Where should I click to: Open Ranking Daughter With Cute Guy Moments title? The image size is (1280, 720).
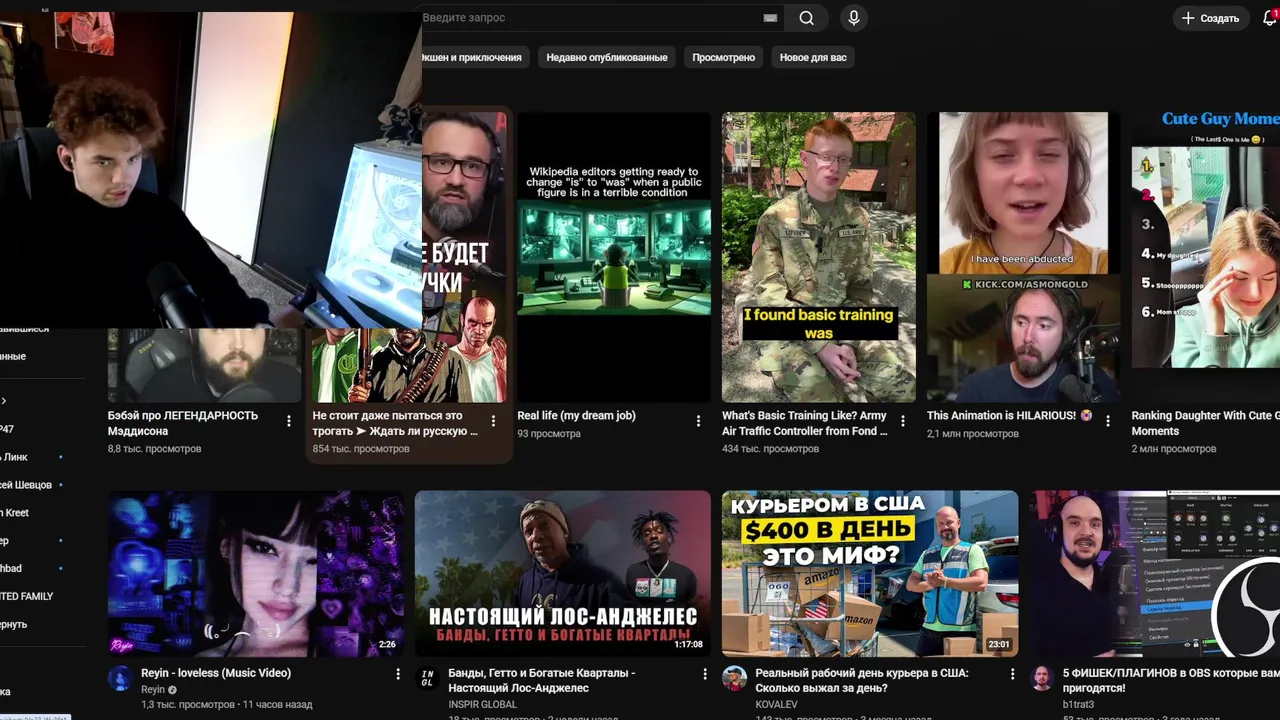click(x=1205, y=423)
